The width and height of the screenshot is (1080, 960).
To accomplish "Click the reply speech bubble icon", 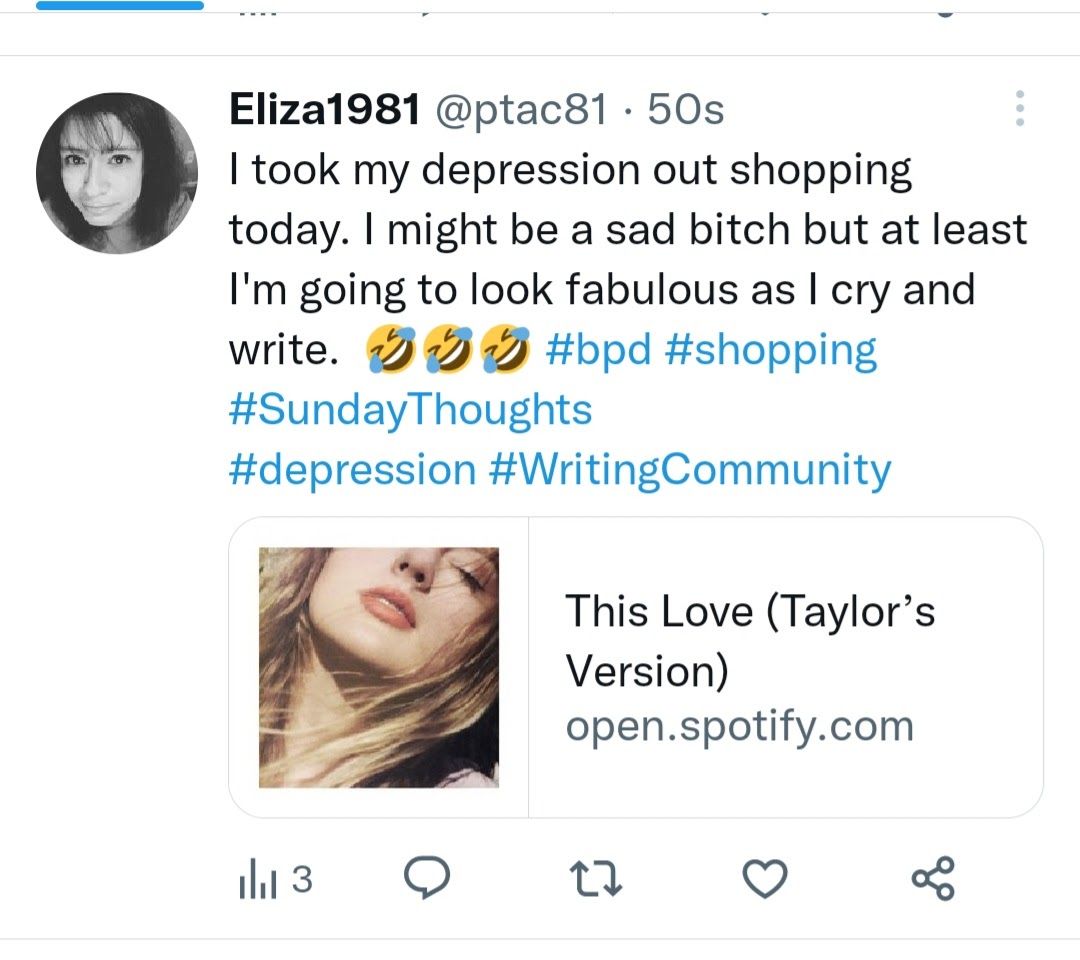I will 426,879.
